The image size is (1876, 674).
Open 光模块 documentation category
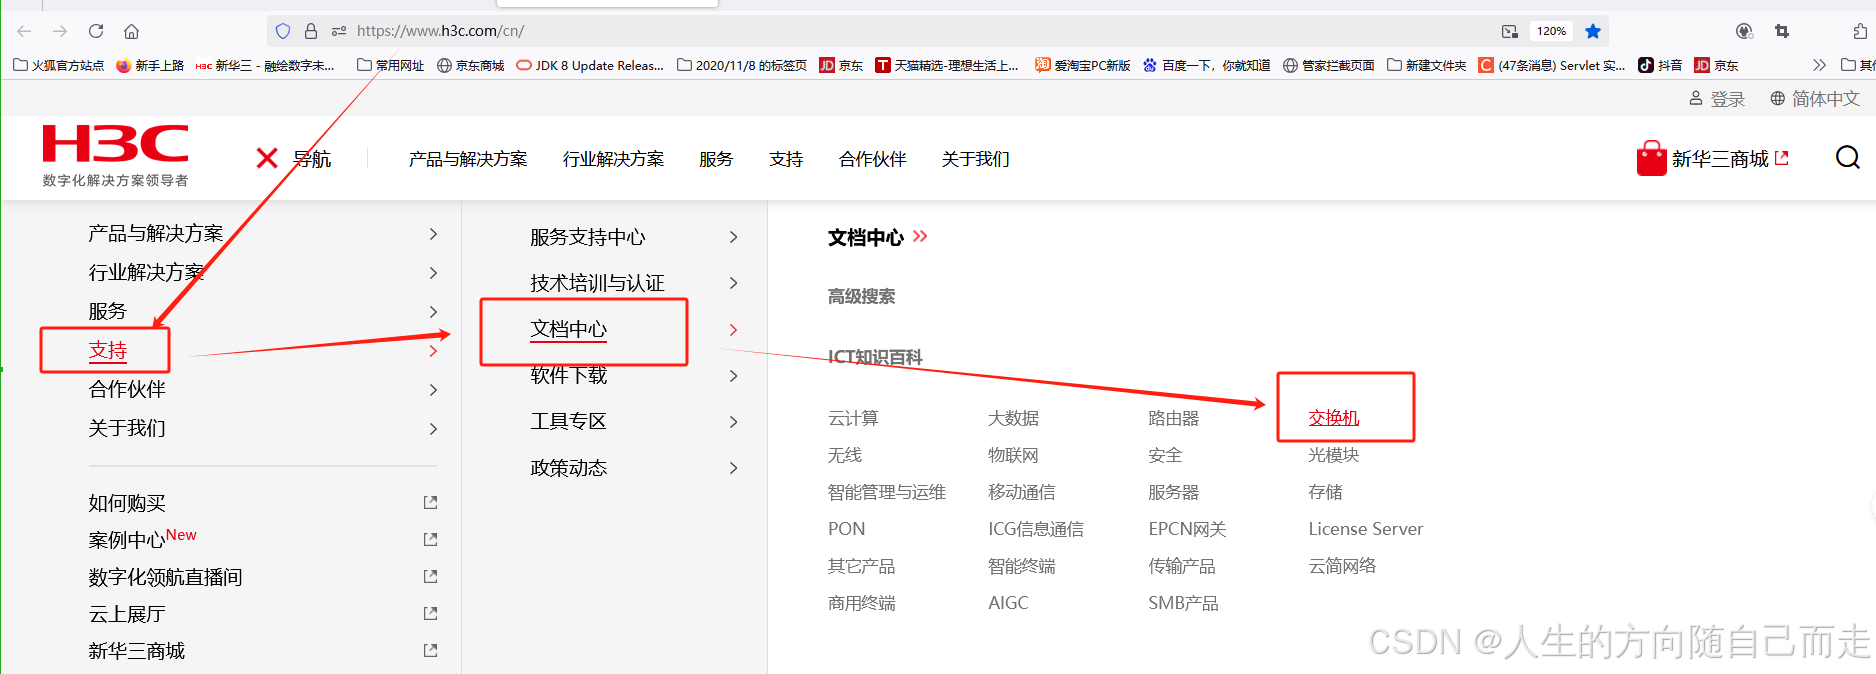coord(1334,455)
